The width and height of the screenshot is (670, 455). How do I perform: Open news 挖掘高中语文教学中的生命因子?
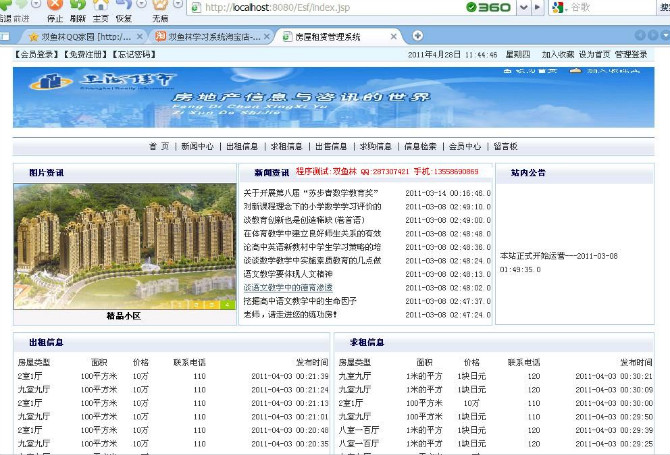point(300,301)
